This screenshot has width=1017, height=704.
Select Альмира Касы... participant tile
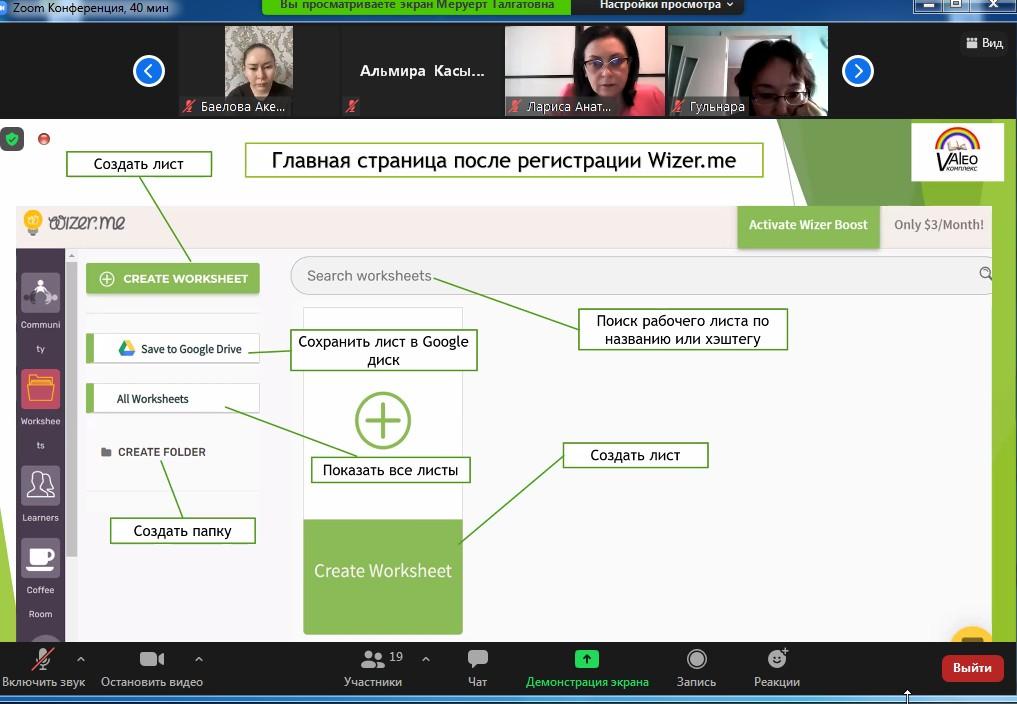(x=422, y=71)
